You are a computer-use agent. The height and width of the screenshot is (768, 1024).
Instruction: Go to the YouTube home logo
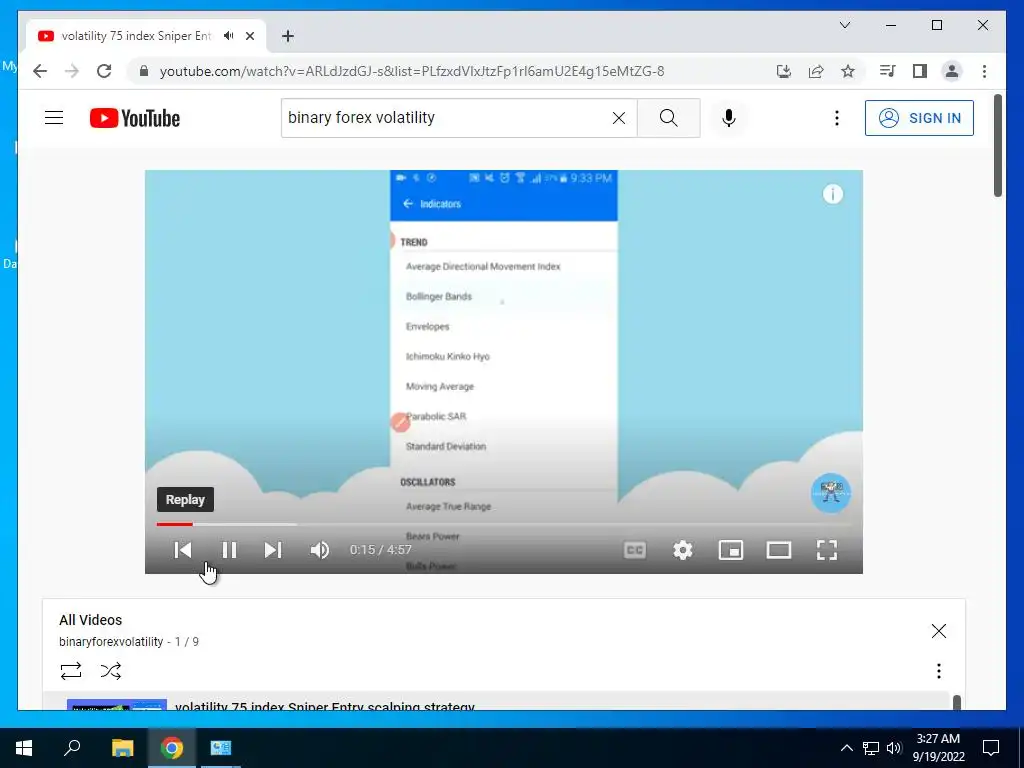pyautogui.click(x=135, y=118)
